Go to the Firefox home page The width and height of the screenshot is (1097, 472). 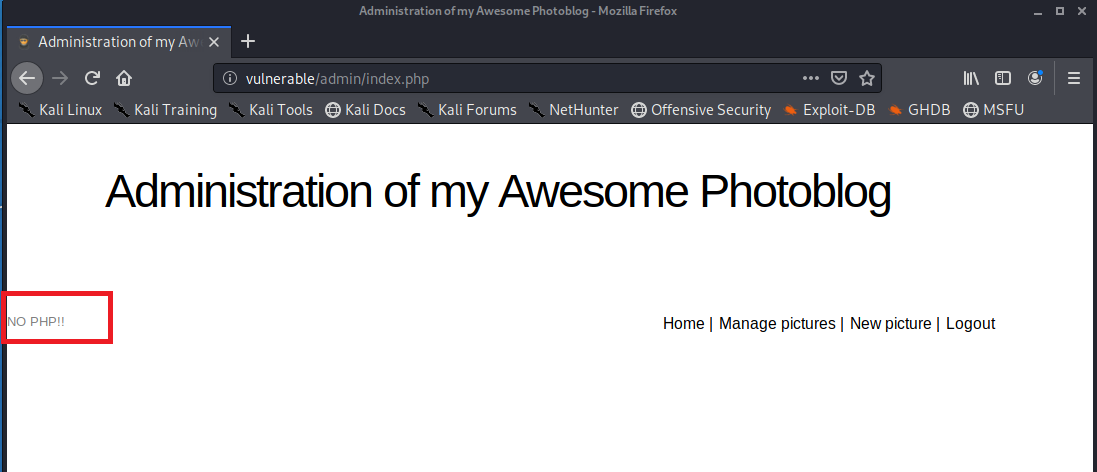(124, 78)
